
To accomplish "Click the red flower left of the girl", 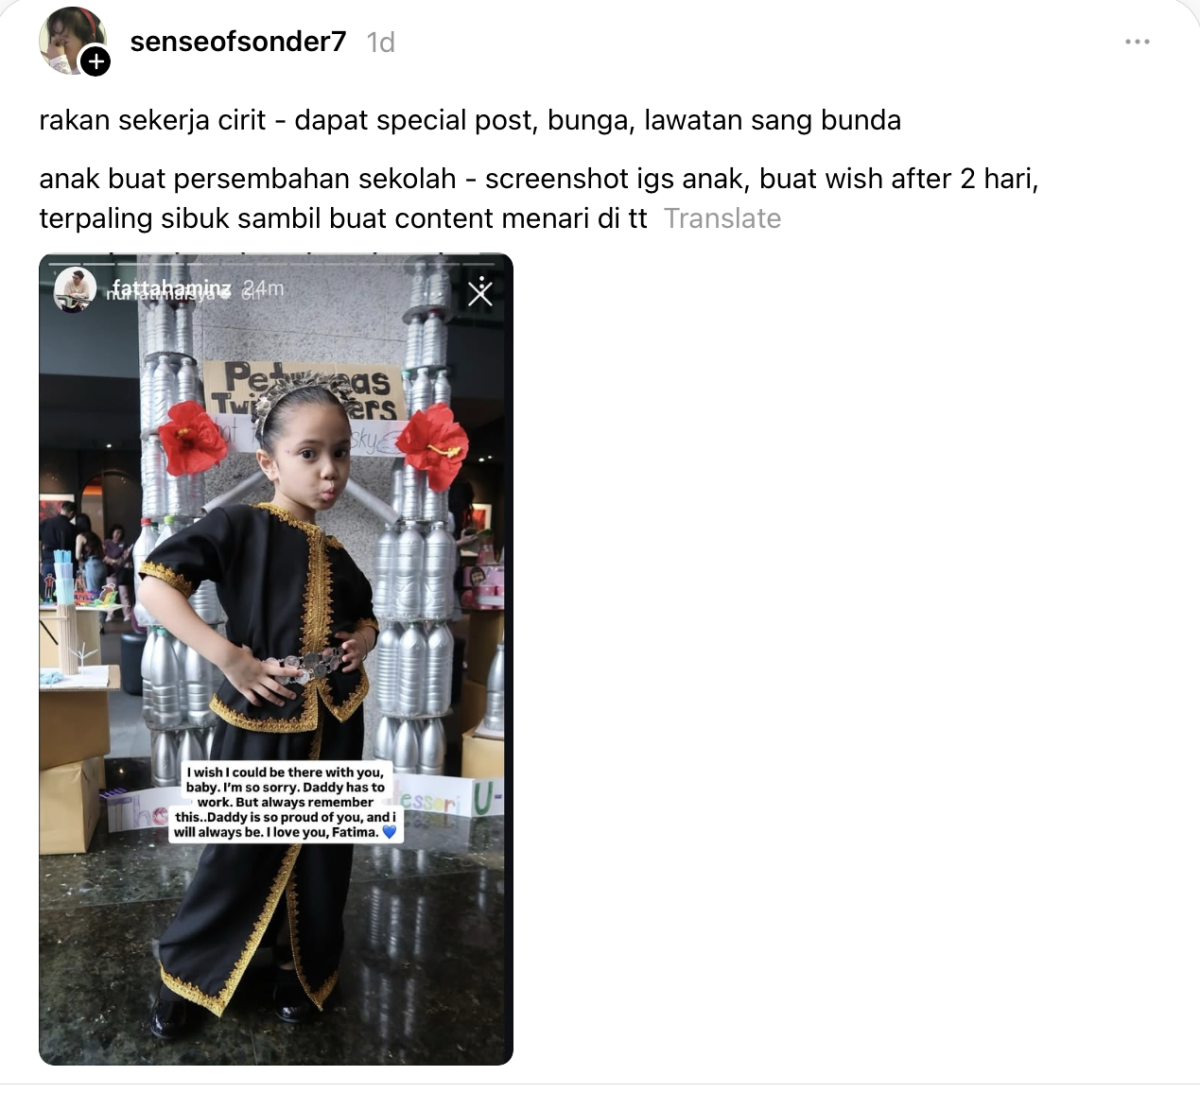I will tap(193, 438).
